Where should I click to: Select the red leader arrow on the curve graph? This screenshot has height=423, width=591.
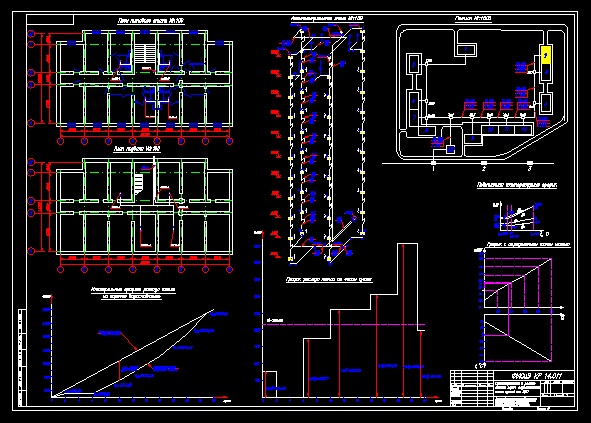coord(129,341)
